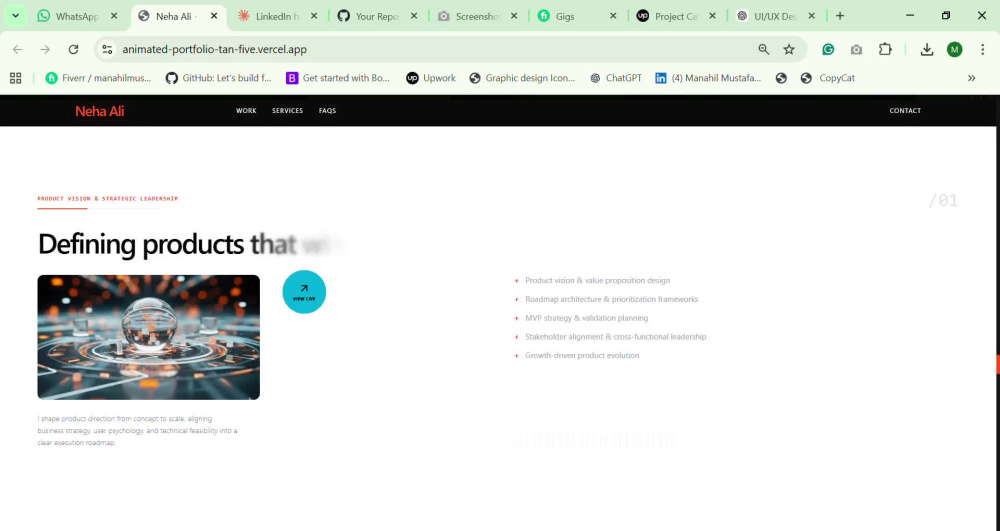Switch to the Project Cat tab
The image size is (1000, 531).
675,17
